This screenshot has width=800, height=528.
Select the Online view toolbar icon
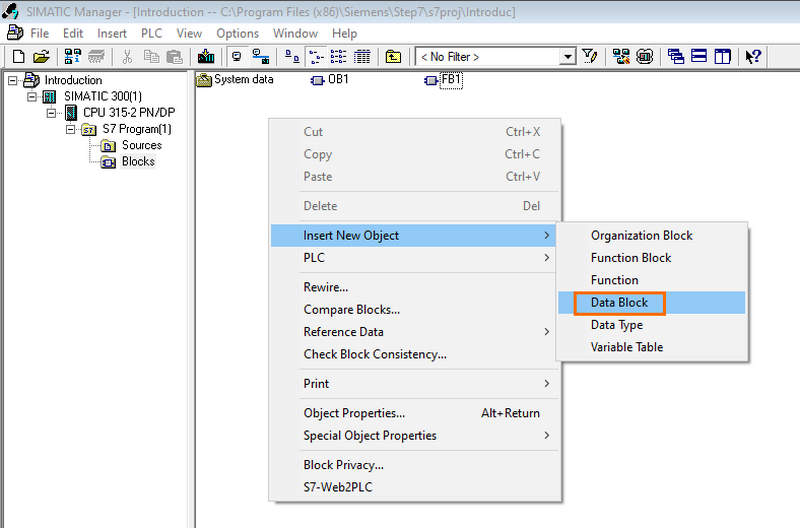[261, 56]
